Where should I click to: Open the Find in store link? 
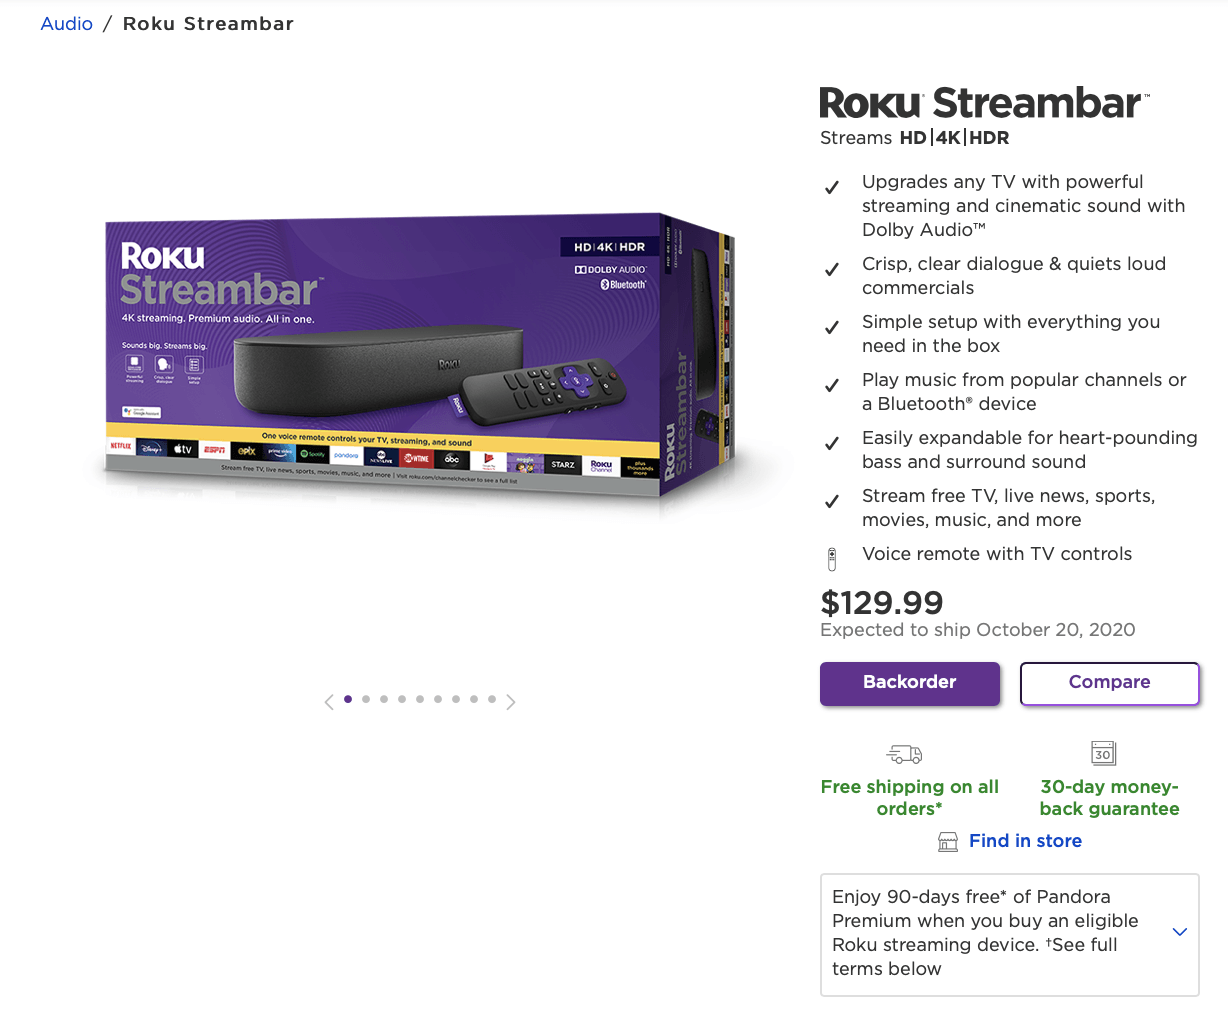tap(1024, 841)
